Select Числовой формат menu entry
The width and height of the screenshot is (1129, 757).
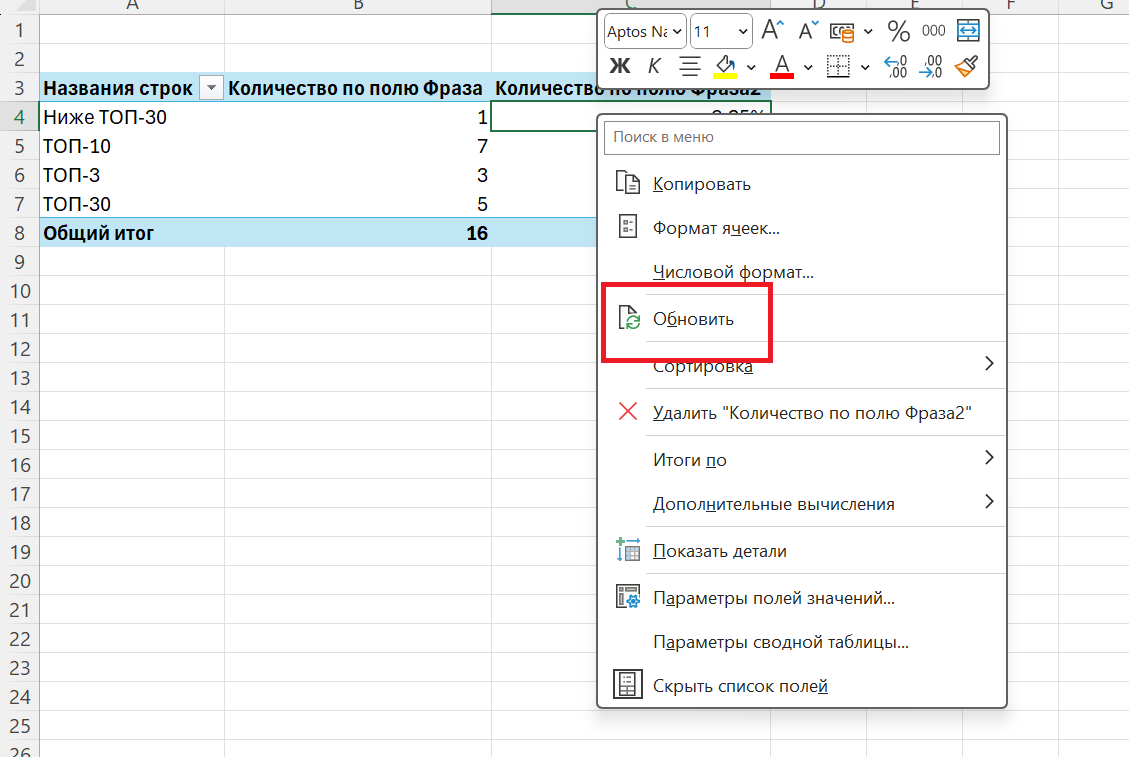coord(801,272)
